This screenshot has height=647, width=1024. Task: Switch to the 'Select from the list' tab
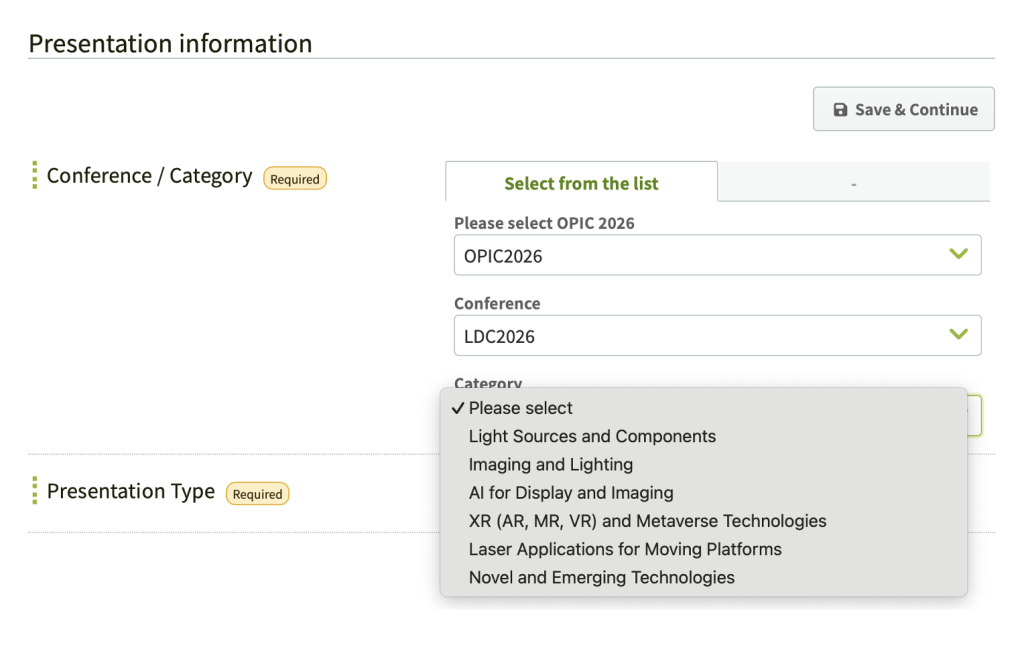pos(581,183)
